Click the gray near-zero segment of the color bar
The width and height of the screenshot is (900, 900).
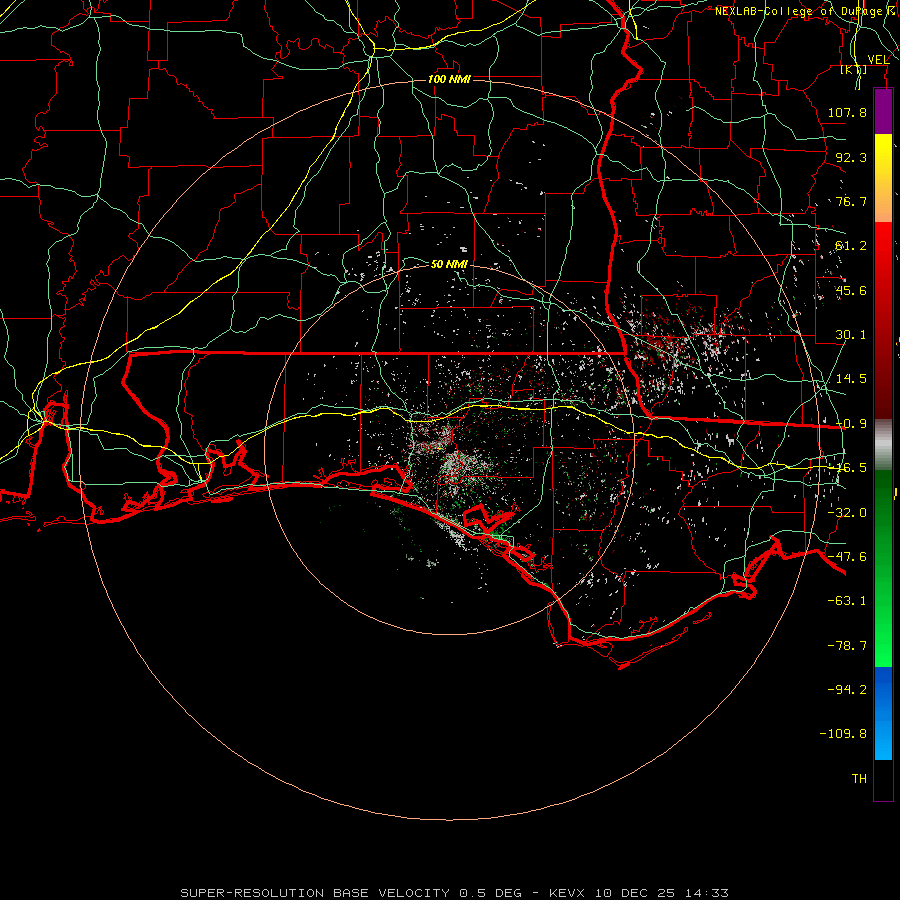pos(883,443)
